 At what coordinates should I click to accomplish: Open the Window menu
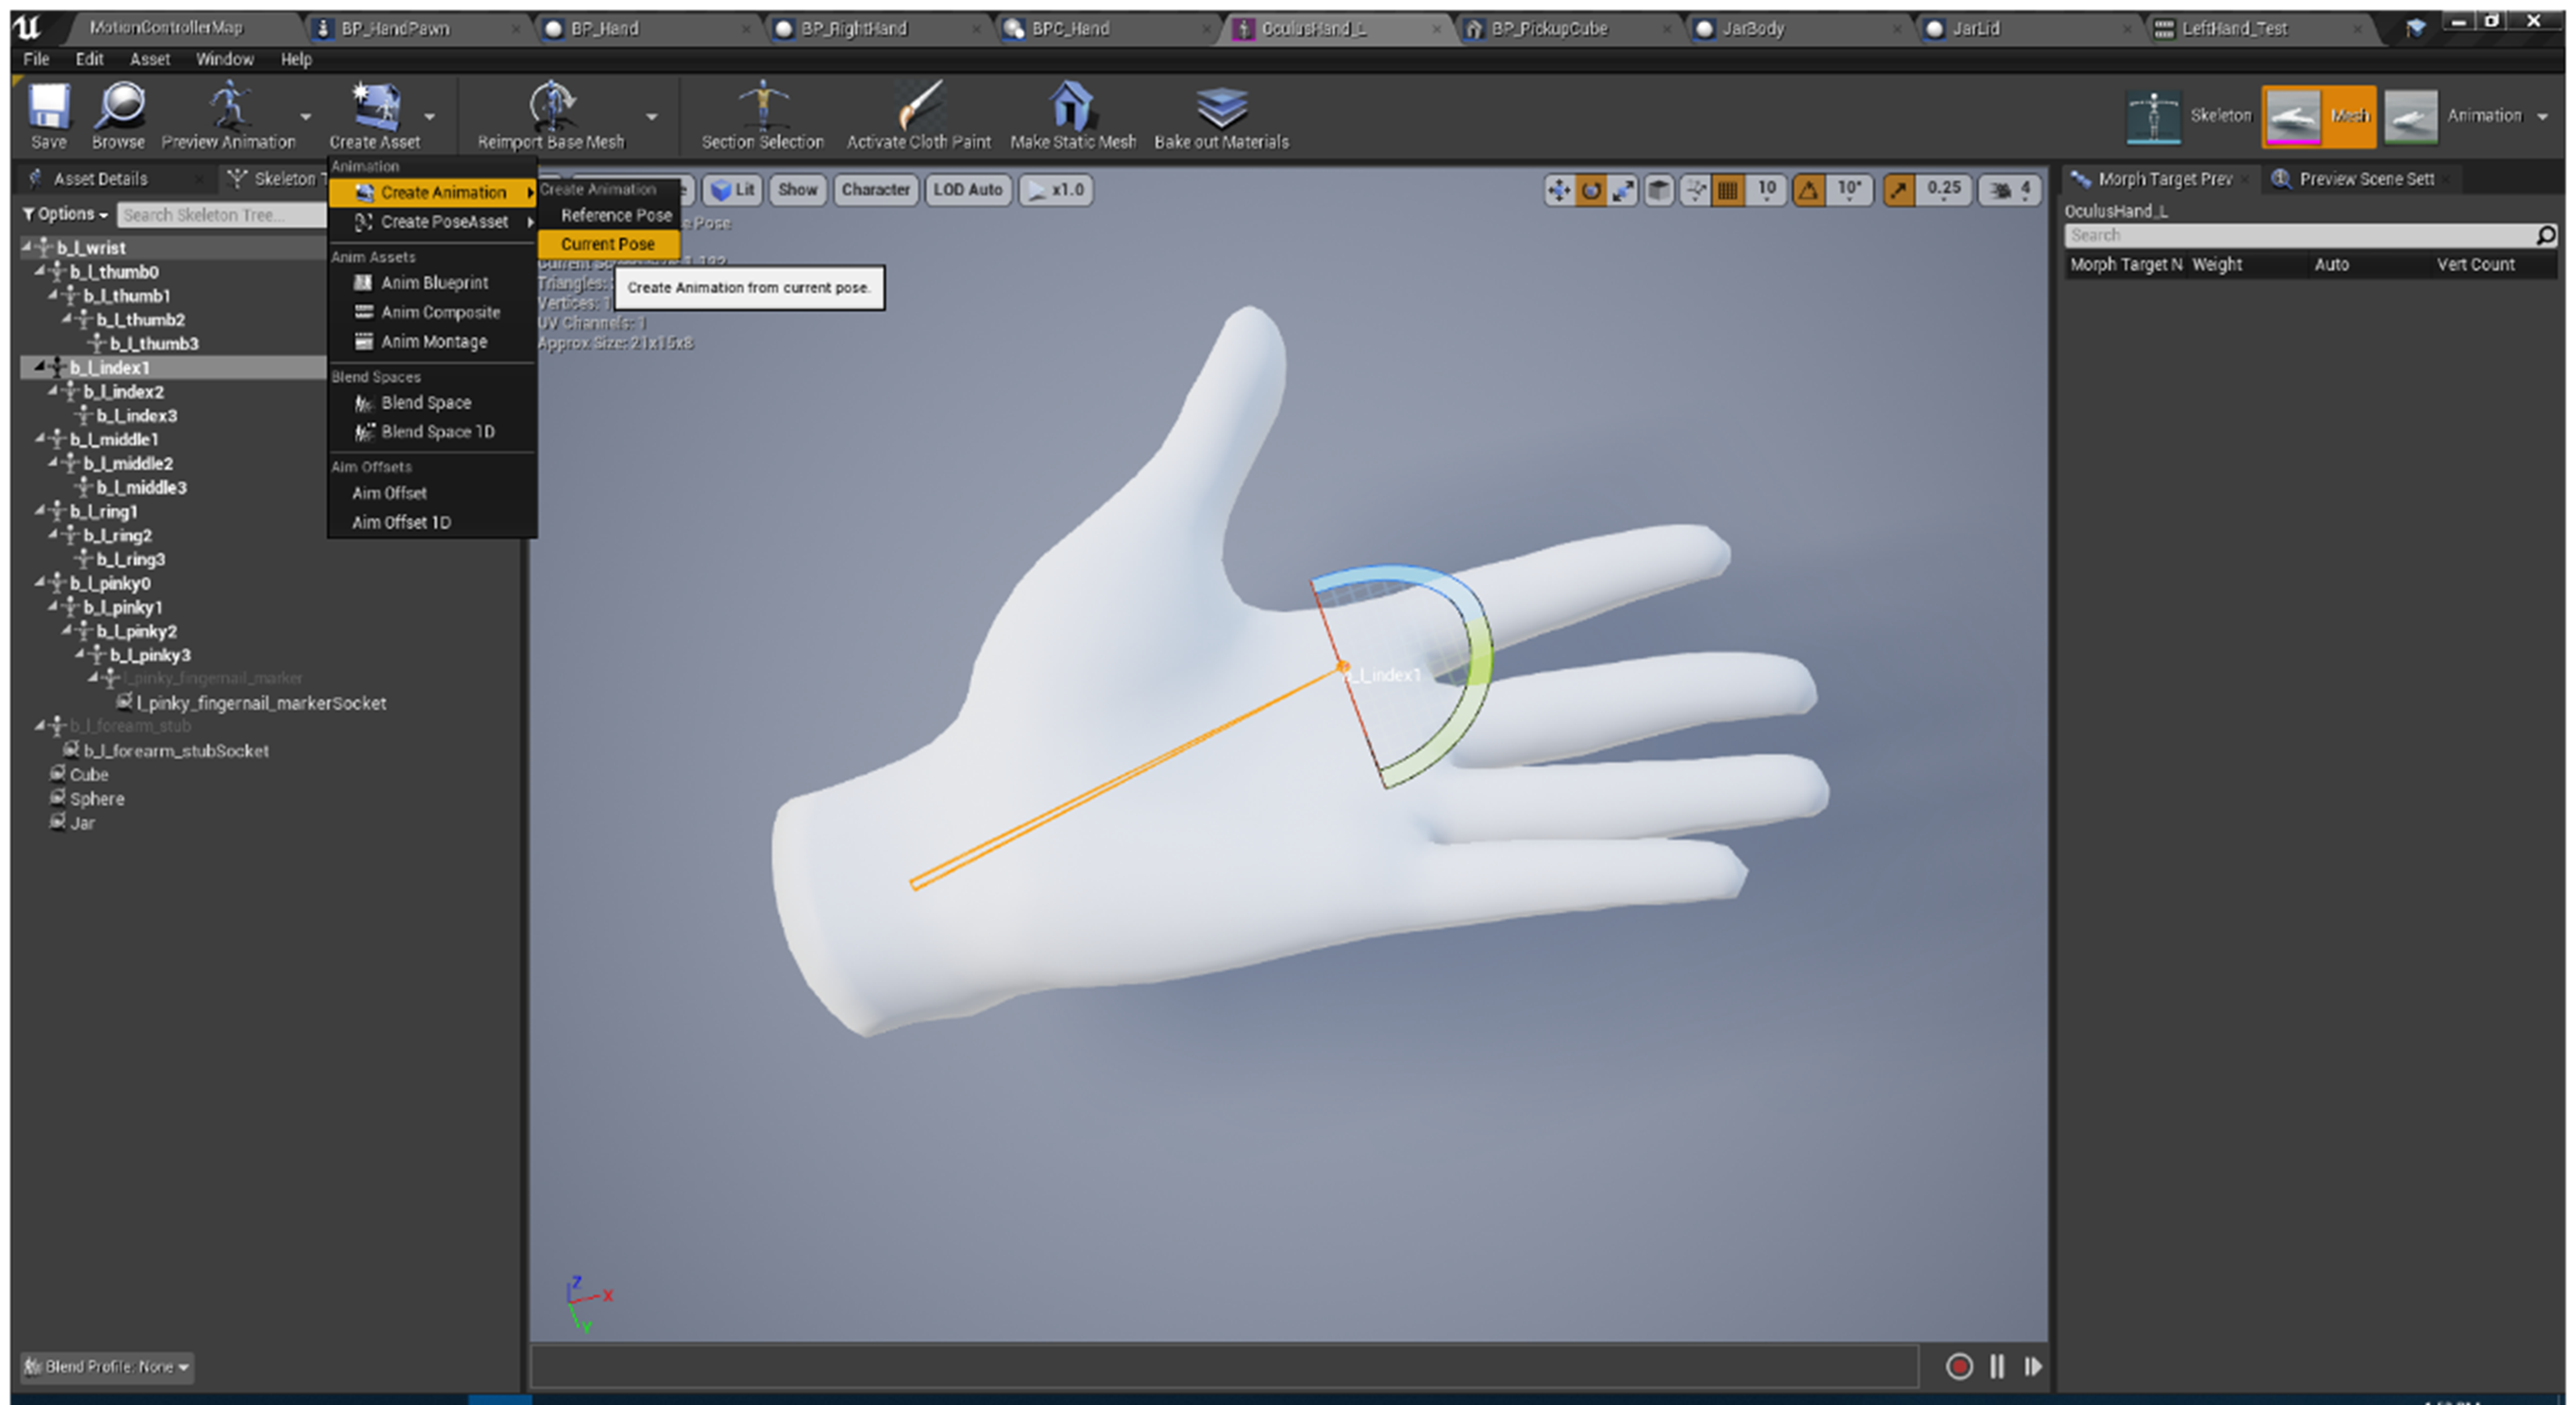(225, 59)
